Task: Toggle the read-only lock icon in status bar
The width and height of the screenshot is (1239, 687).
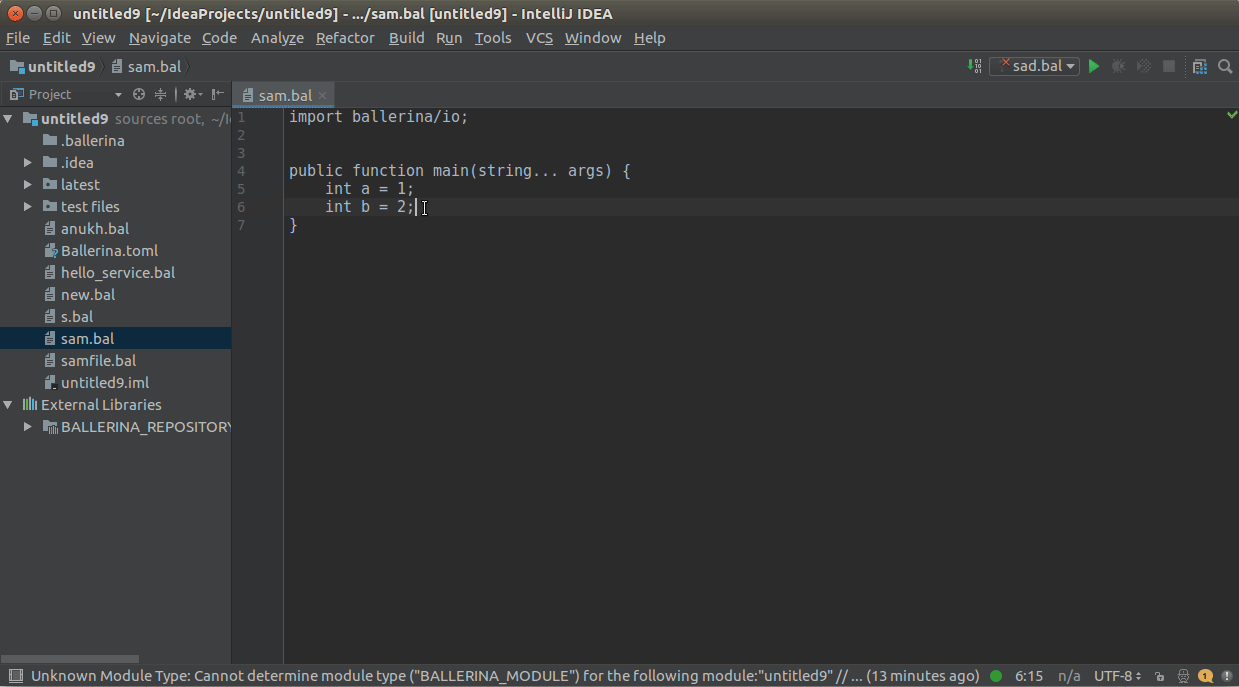Action: [1159, 677]
